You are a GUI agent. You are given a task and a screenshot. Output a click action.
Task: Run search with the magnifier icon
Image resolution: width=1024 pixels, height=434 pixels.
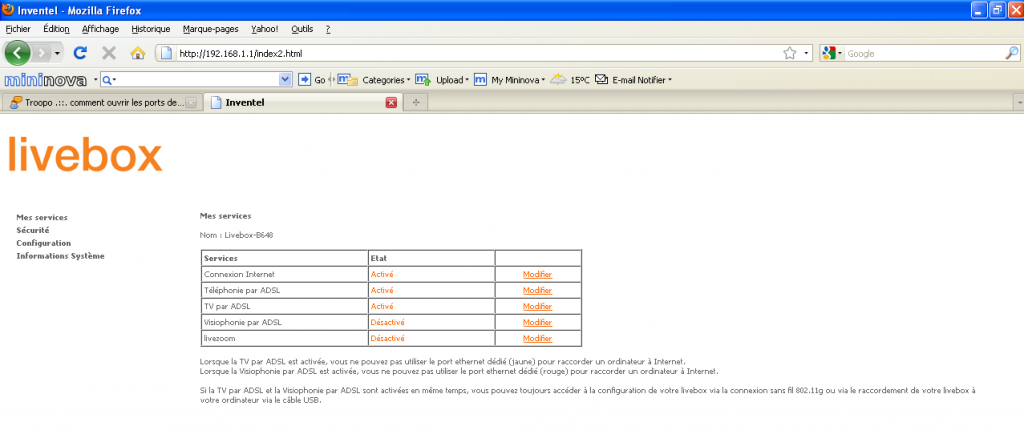tap(1011, 54)
